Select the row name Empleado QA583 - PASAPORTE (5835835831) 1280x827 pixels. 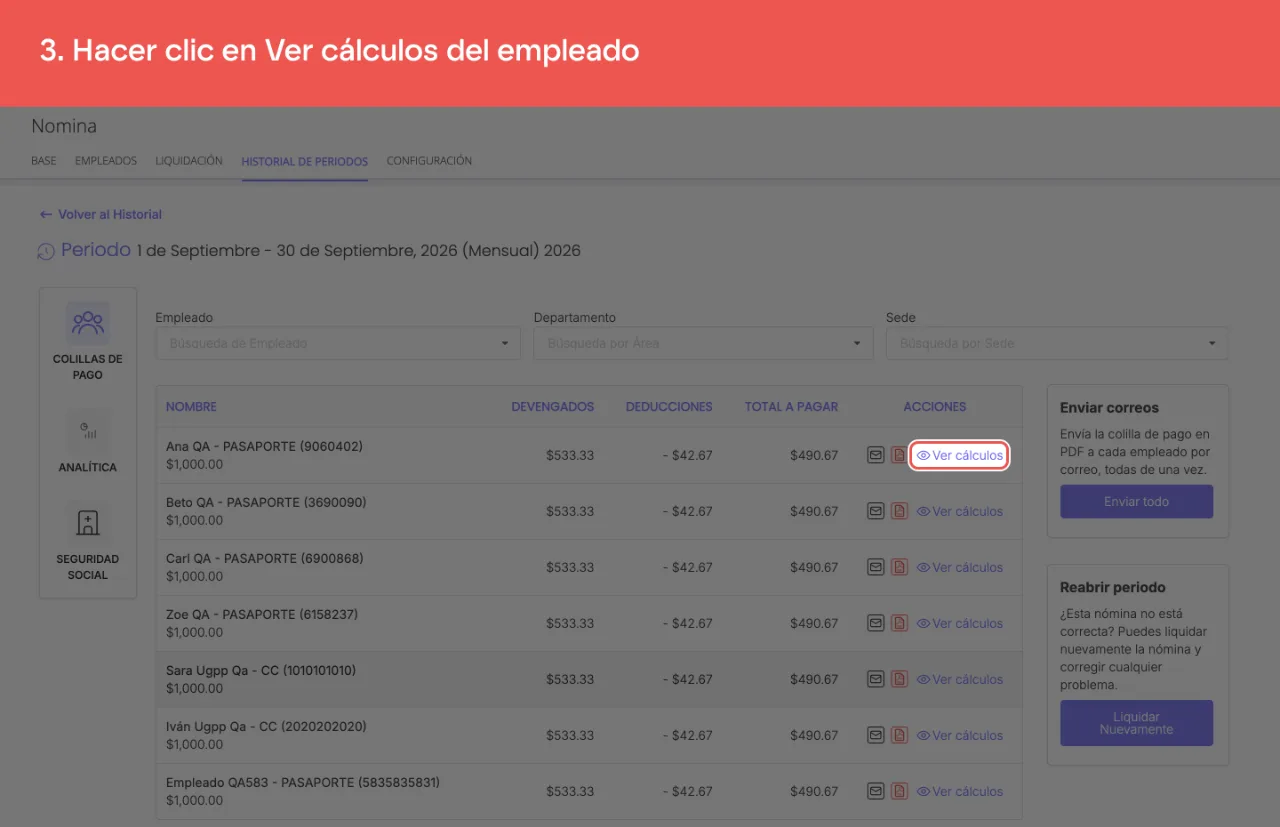(303, 782)
